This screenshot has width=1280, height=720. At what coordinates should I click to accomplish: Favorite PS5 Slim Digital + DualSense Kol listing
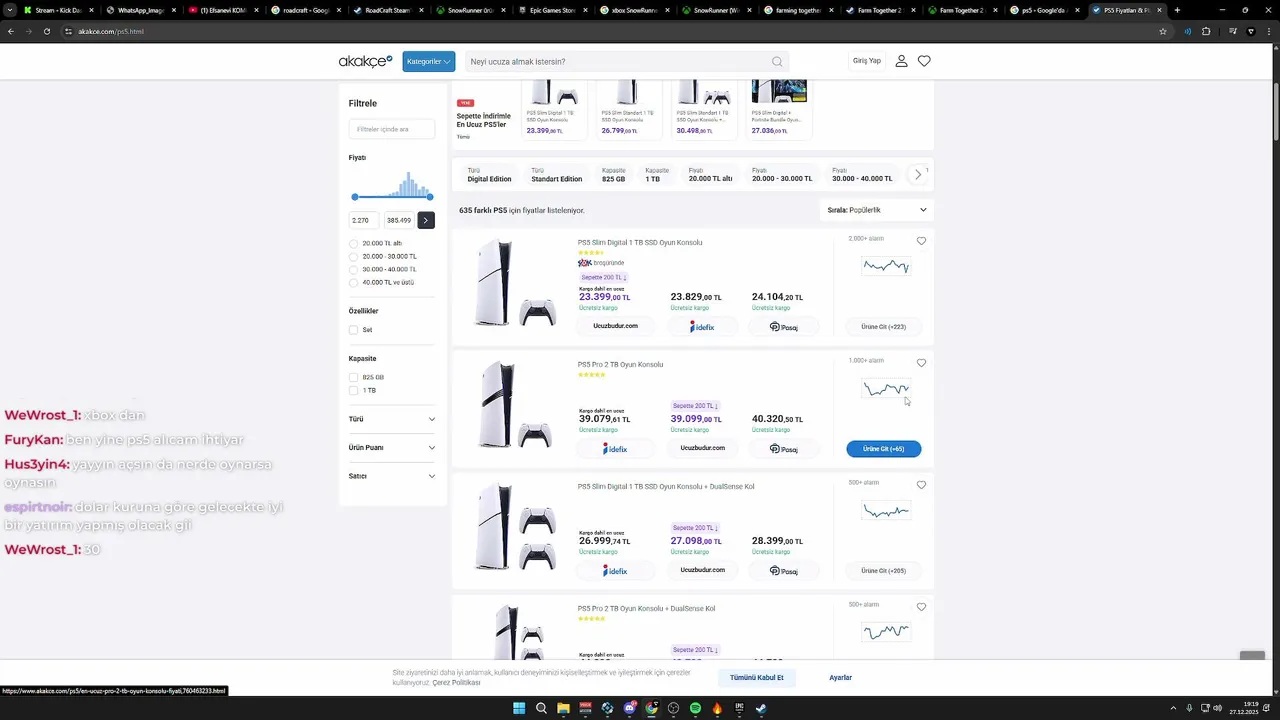[x=921, y=485]
